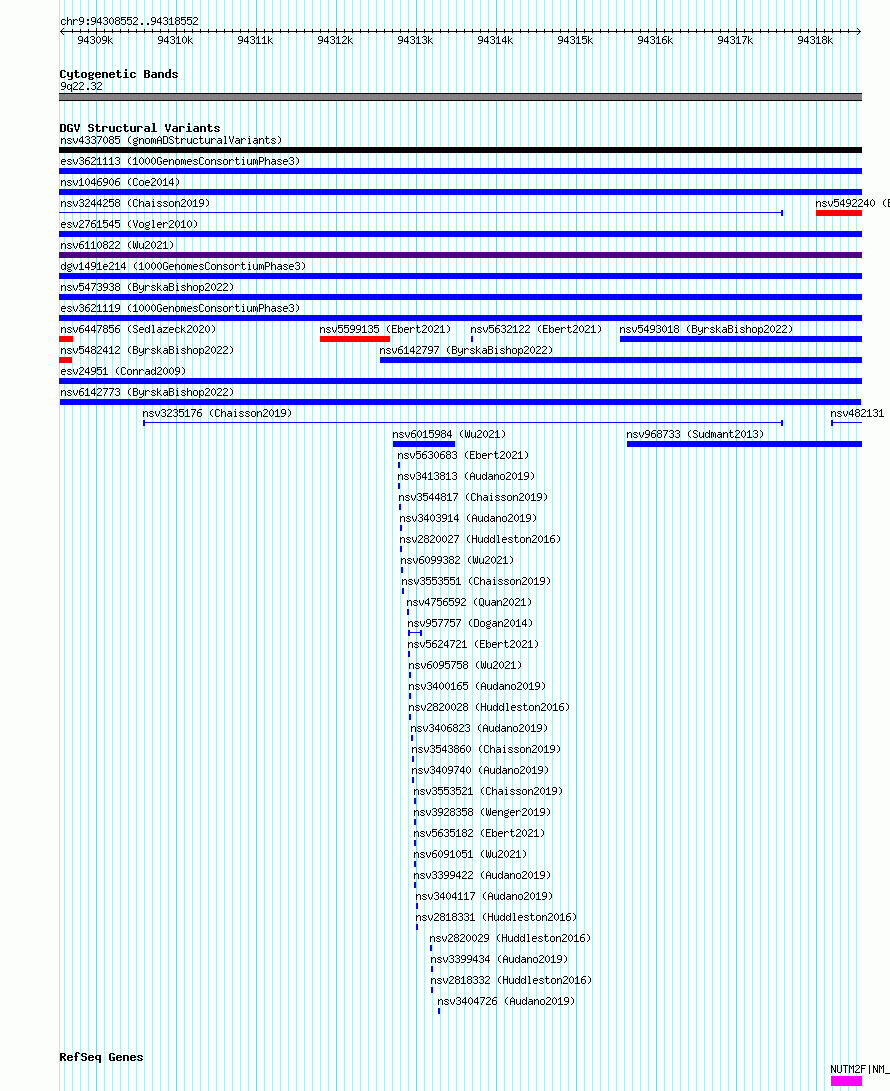This screenshot has width=890, height=1091.
Task: Select nsv6095758 (Wu2021) label
Action: 465,665
